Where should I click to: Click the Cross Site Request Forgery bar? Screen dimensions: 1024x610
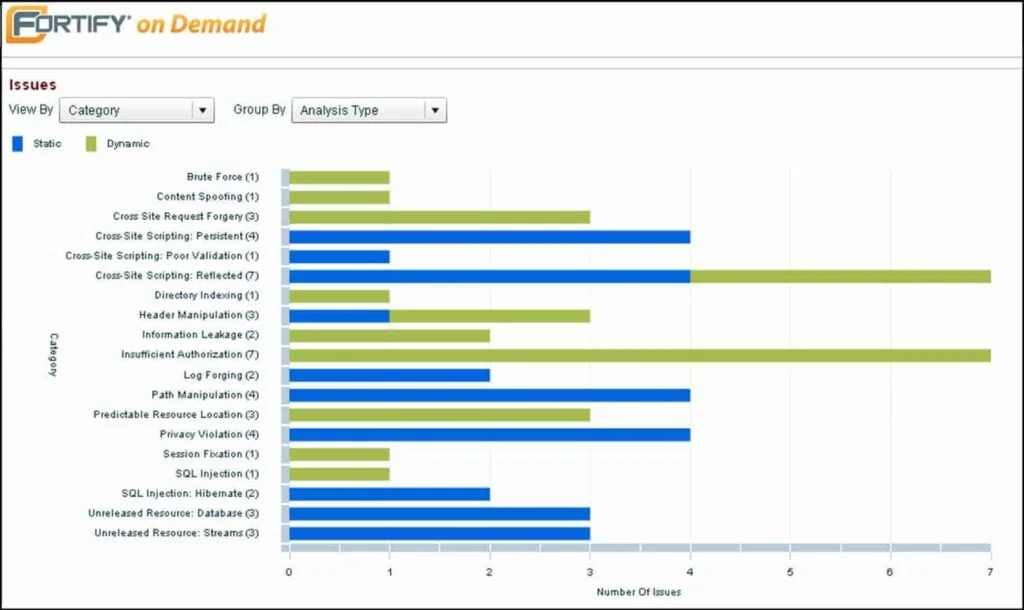click(440, 217)
